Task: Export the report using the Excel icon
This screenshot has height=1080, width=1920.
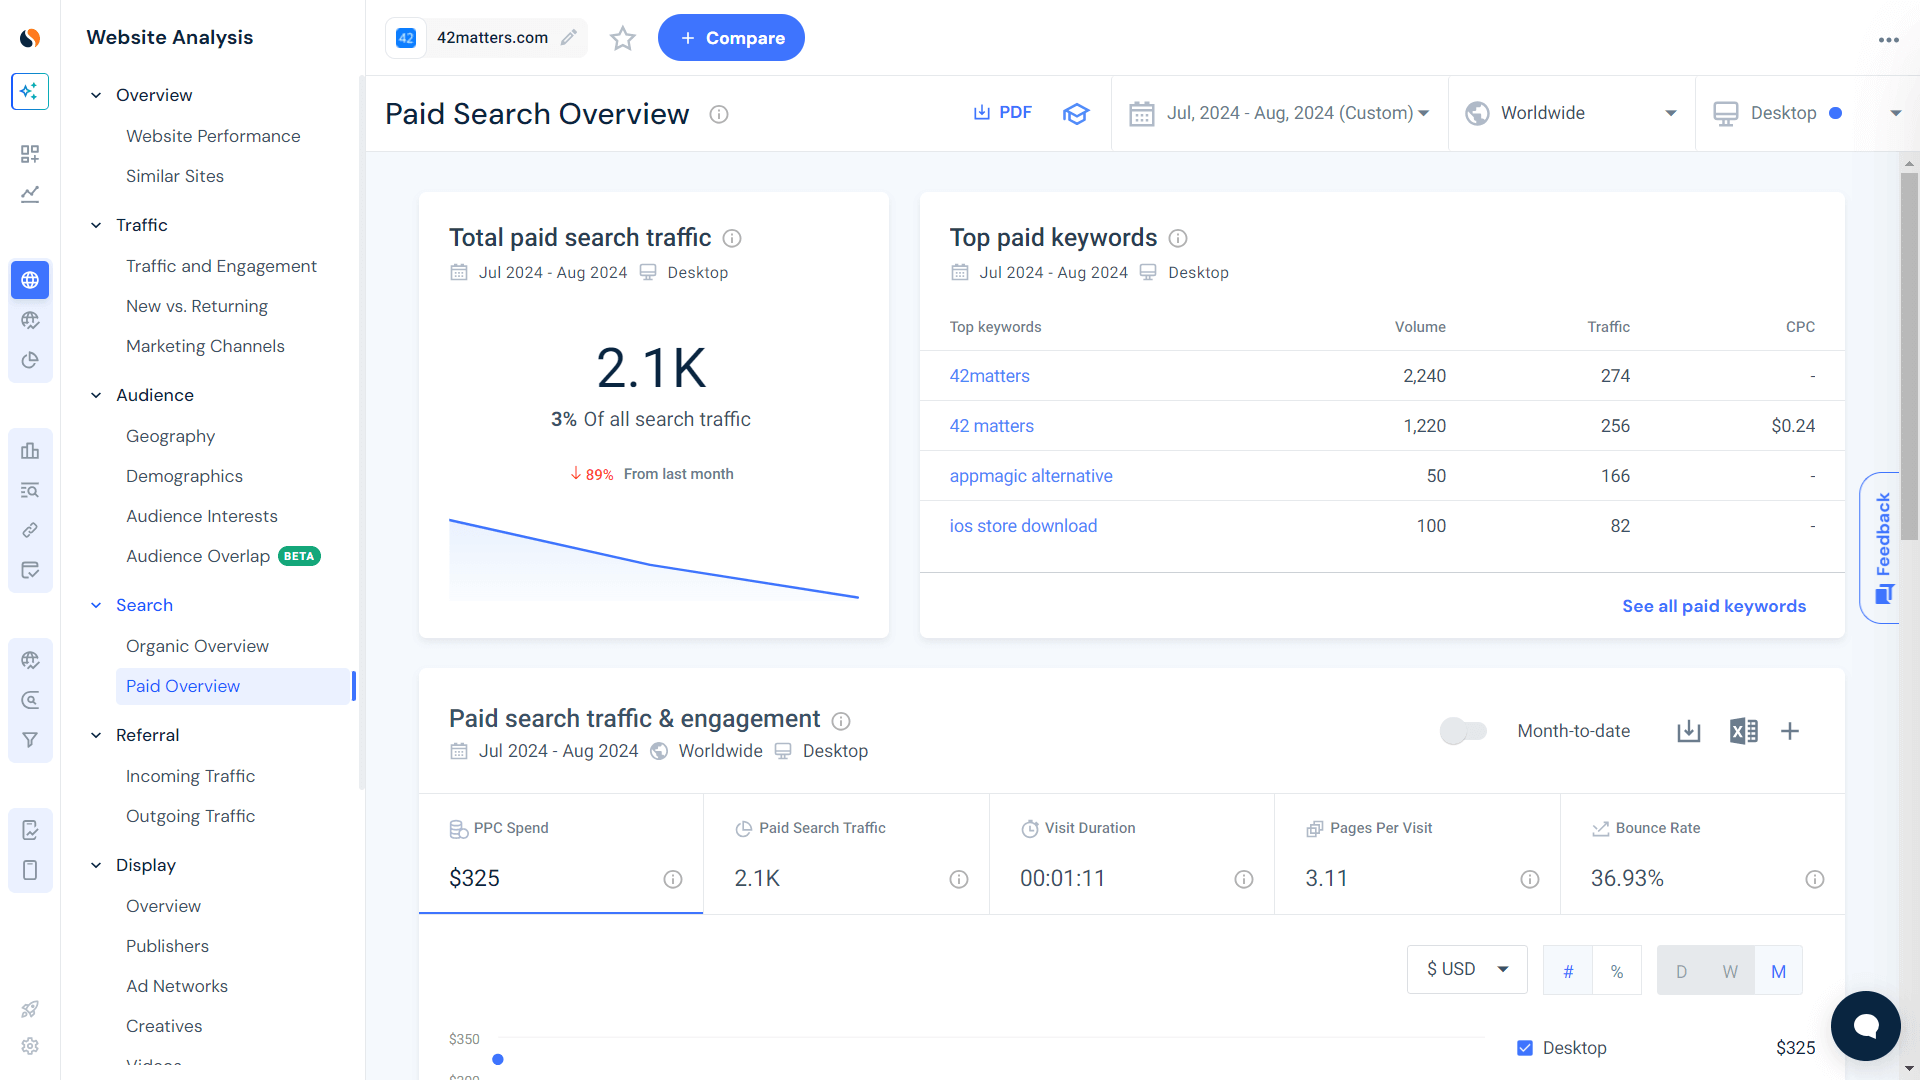Action: [x=1744, y=731]
